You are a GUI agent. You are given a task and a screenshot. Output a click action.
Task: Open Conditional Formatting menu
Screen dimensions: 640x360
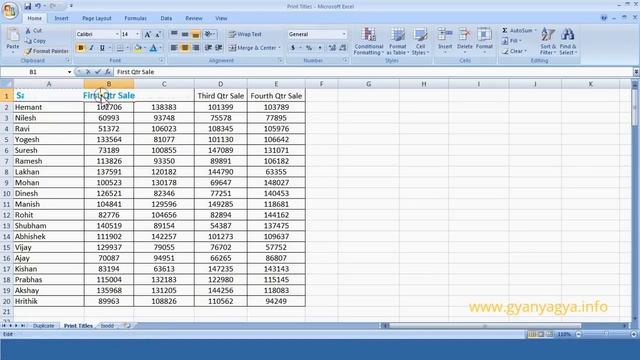[x=369, y=41]
